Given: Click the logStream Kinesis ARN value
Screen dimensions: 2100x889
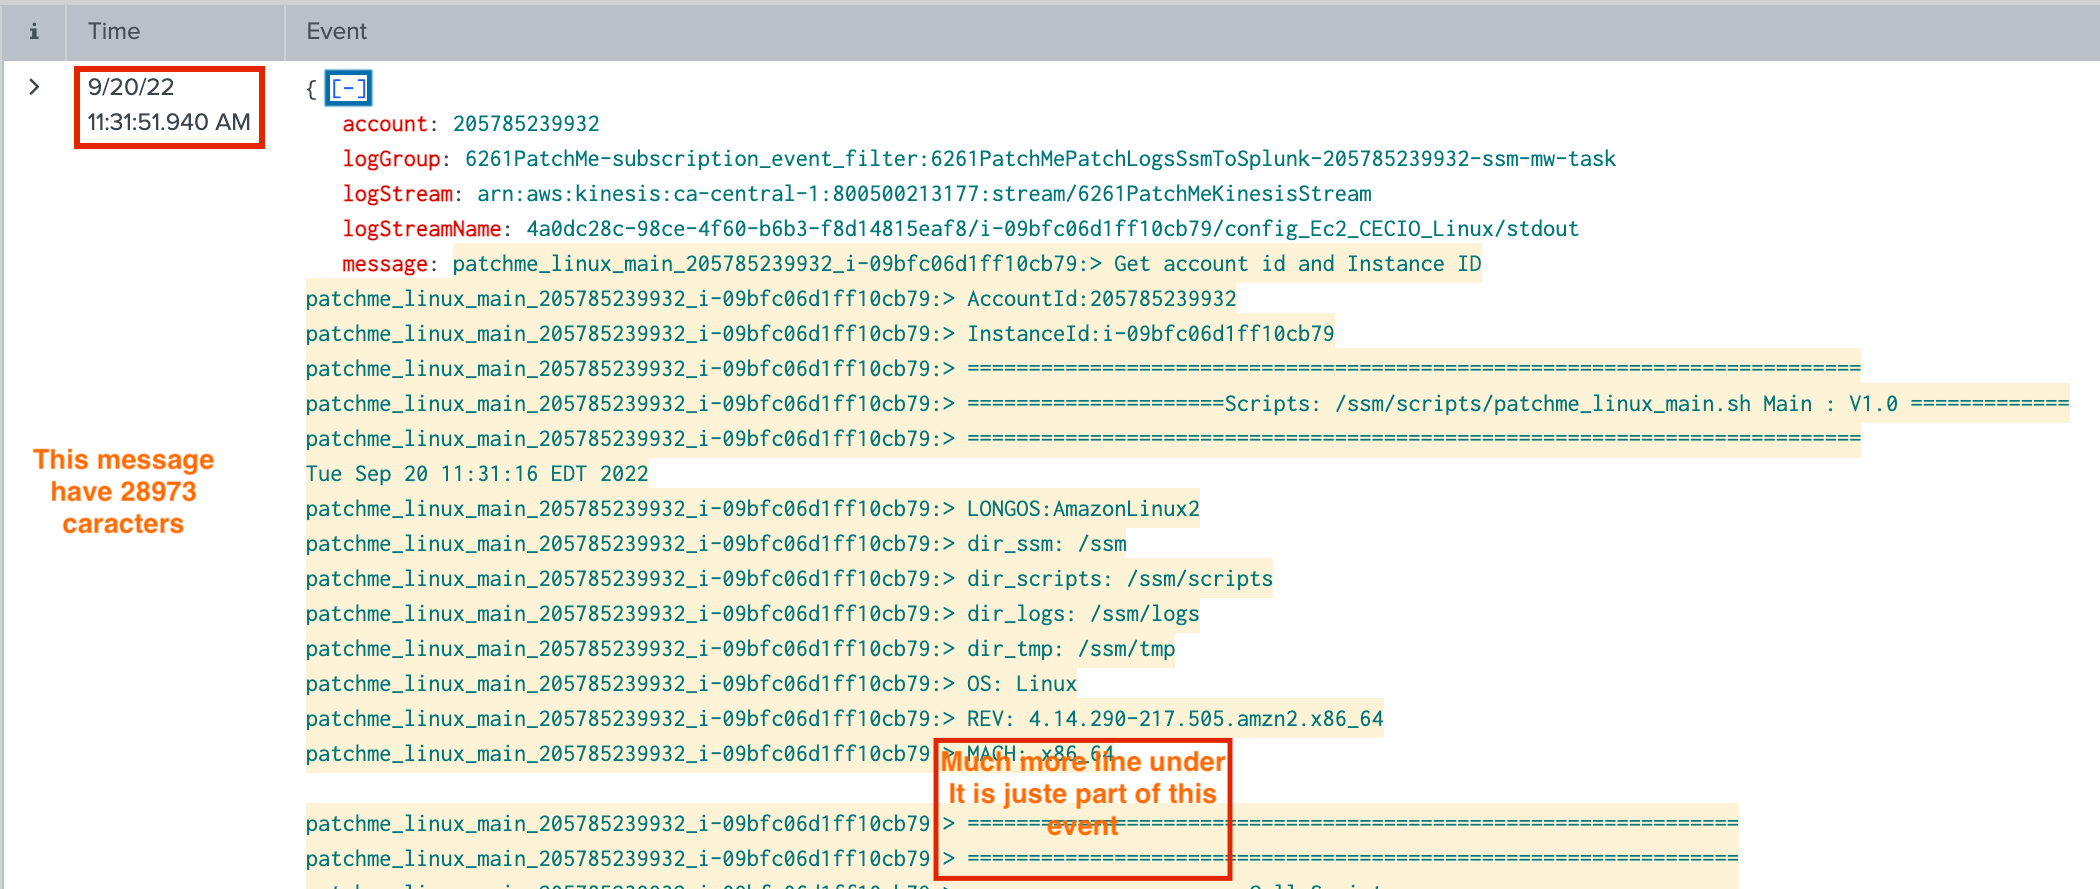Looking at the screenshot, I should (924, 194).
